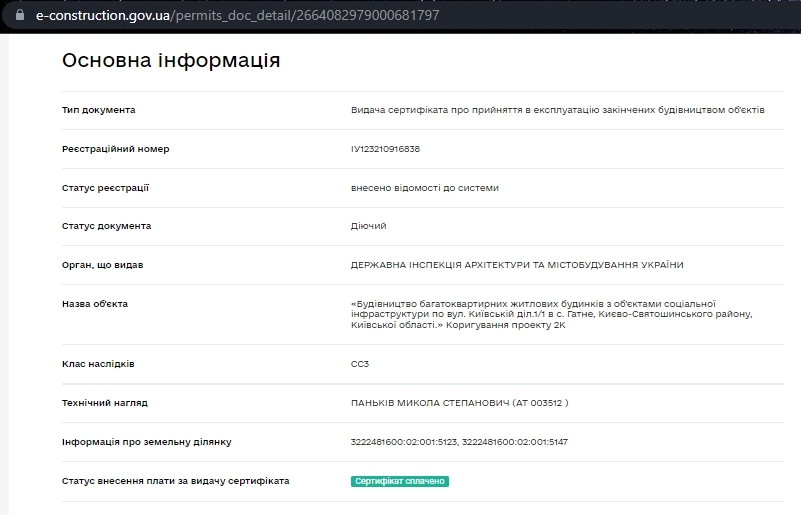Click cadastral number 3222481600:02:001:5123

pyautogui.click(x=404, y=442)
